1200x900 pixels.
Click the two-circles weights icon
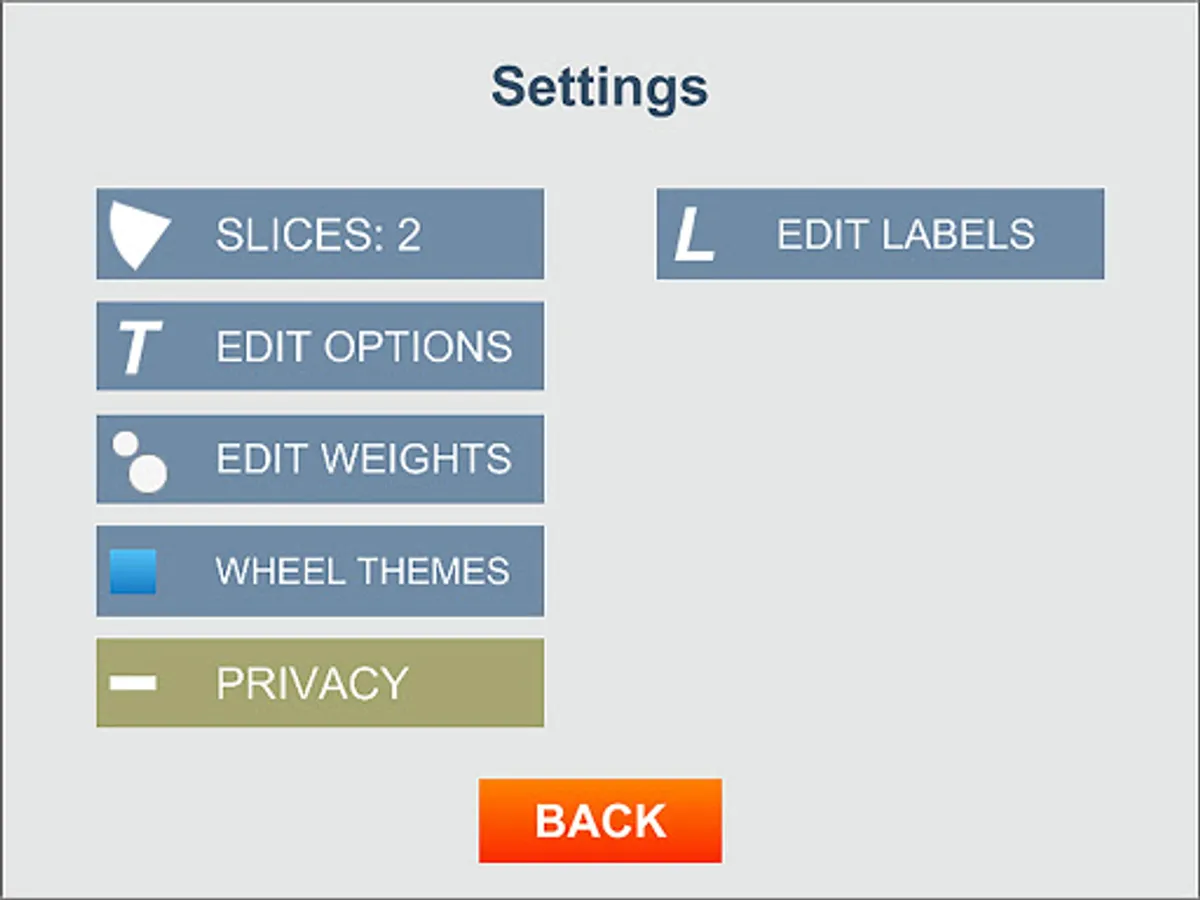click(x=140, y=461)
